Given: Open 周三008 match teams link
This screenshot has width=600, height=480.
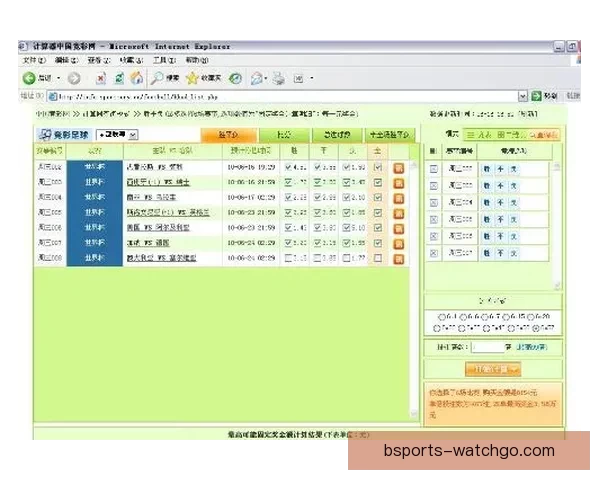Looking at the screenshot, I should pyautogui.click(x=161, y=258).
